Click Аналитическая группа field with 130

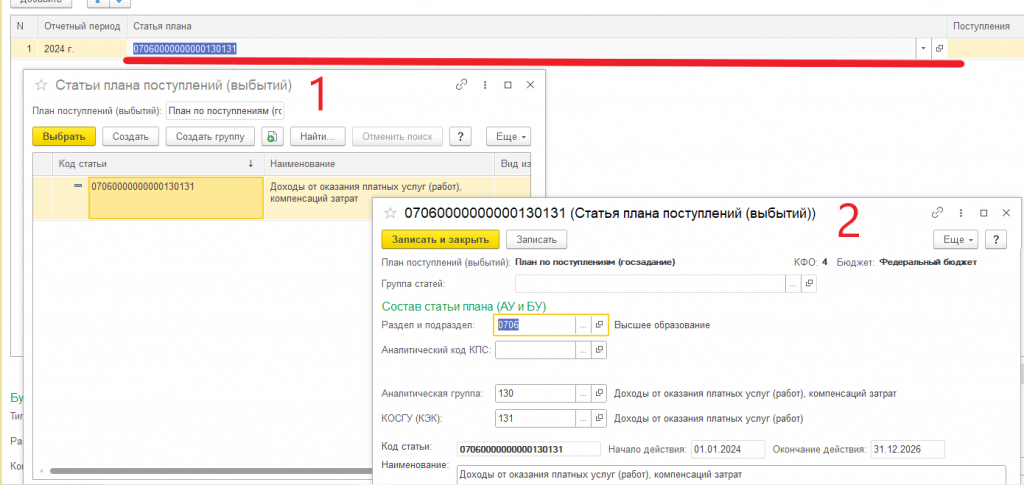536,394
